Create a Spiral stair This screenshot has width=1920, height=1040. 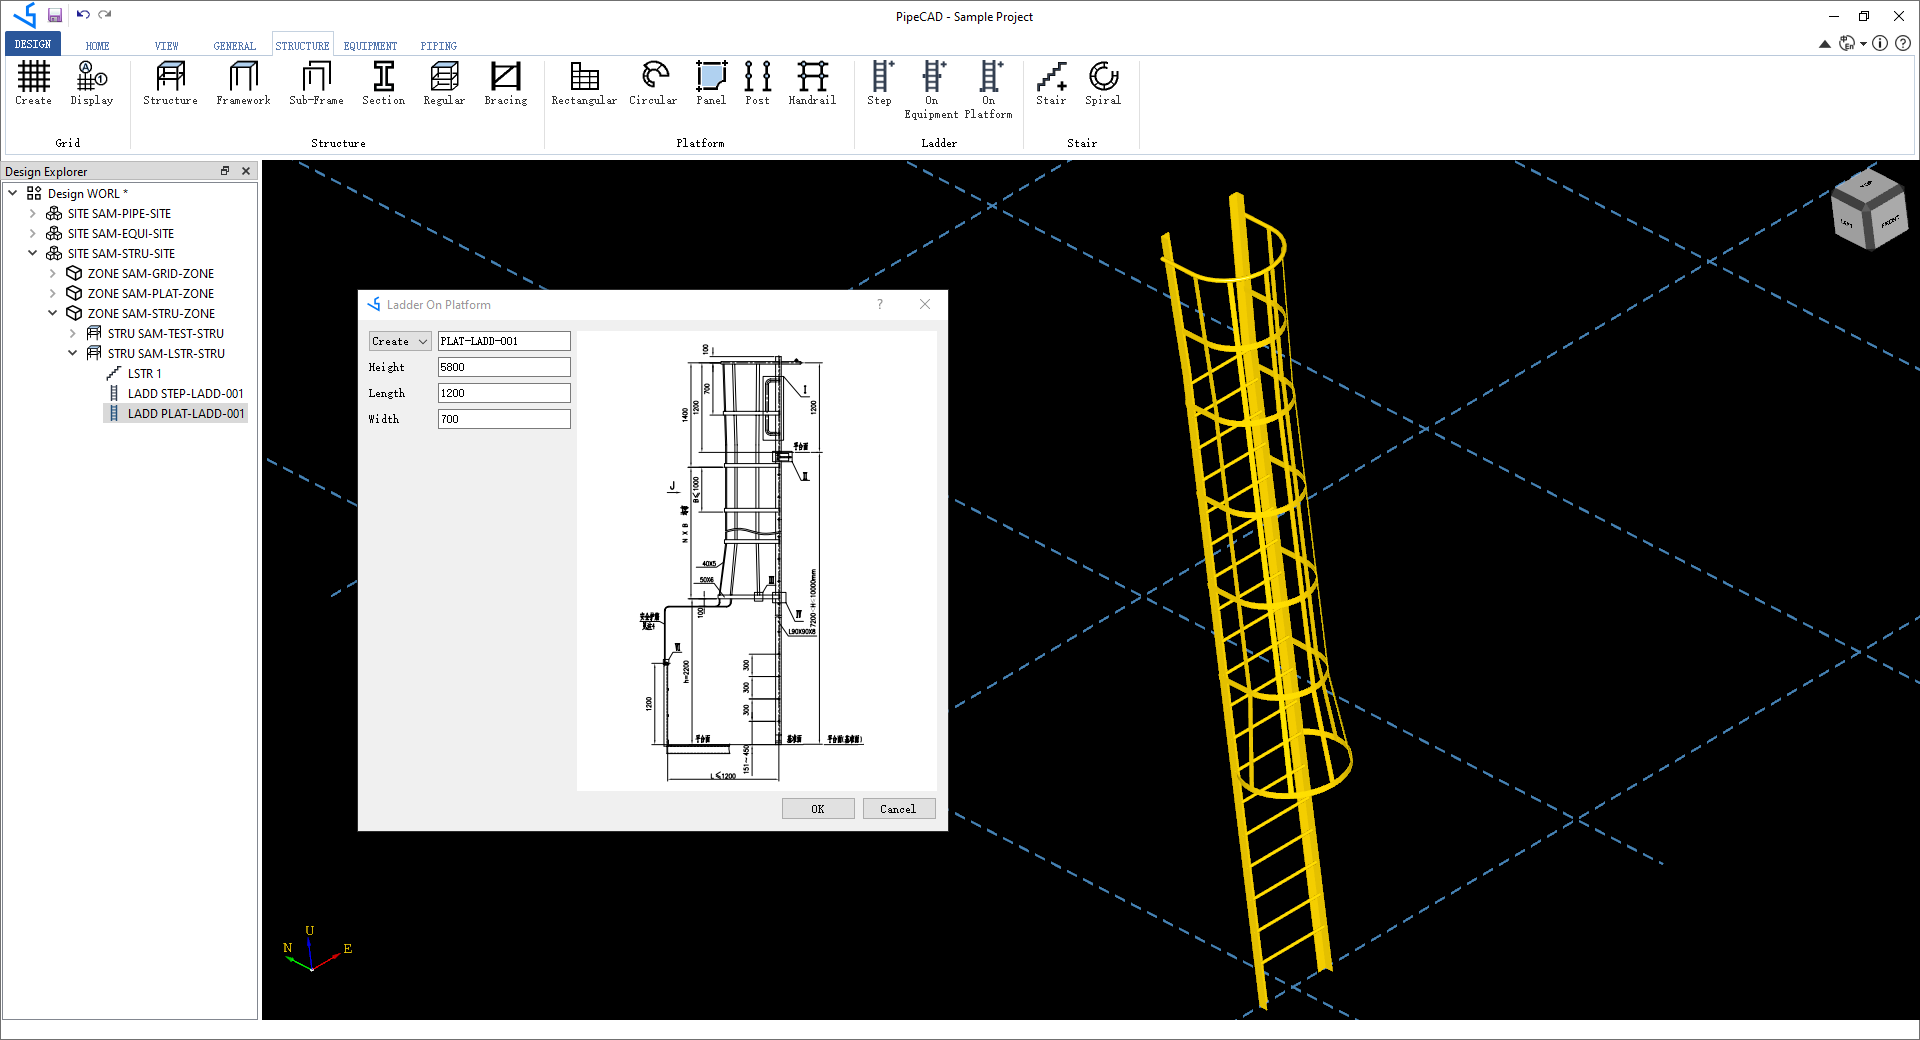(x=1102, y=84)
